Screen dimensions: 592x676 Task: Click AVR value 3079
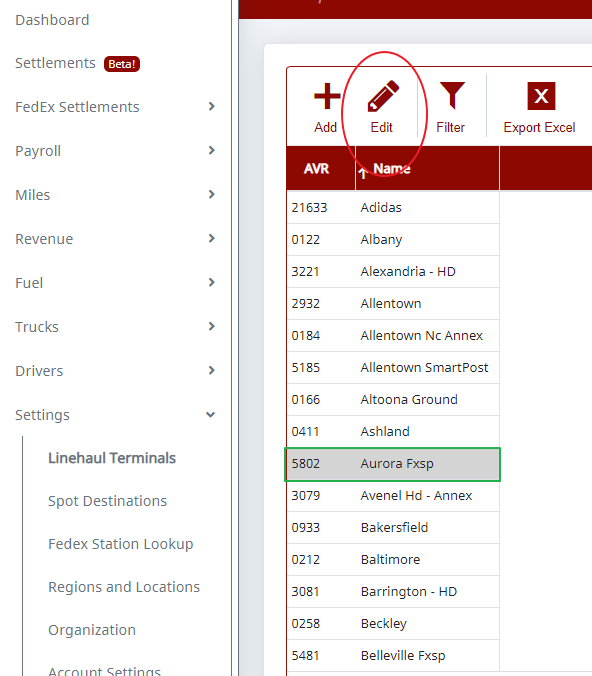click(306, 496)
